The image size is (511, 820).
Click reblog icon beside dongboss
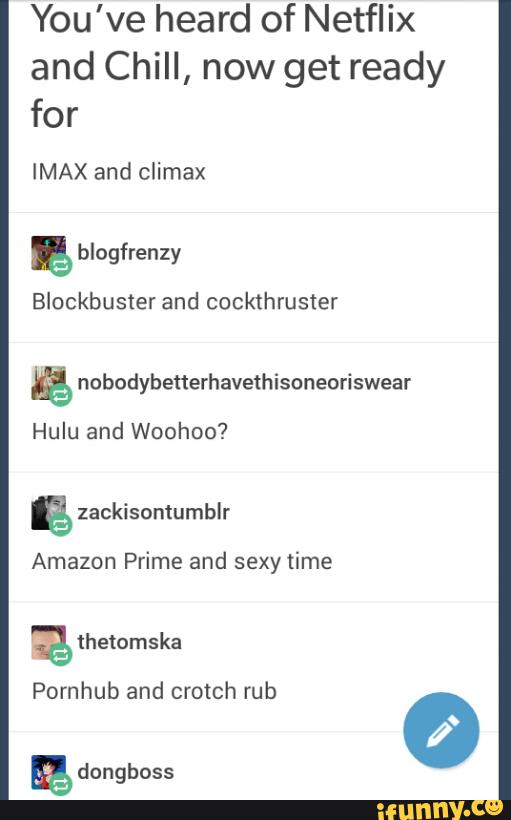61,785
